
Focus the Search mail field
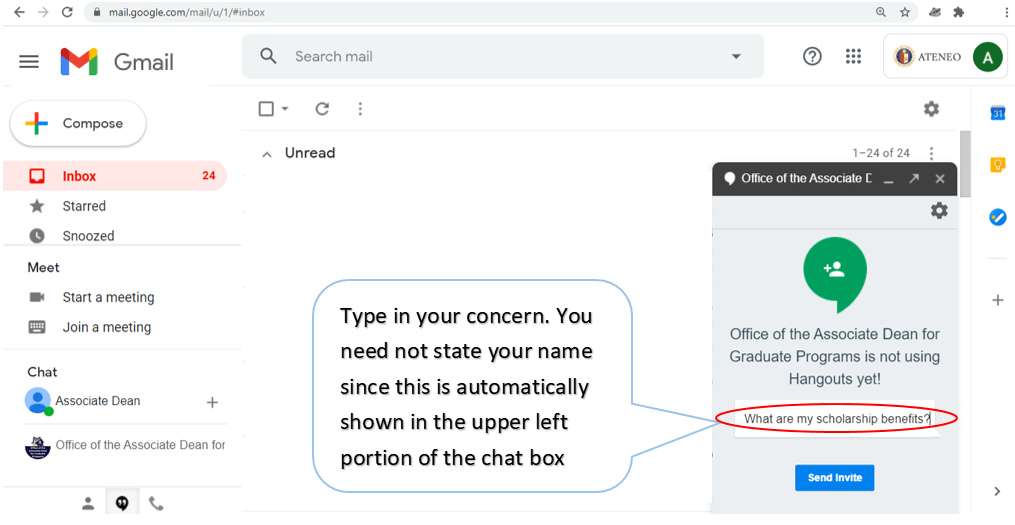pos(502,56)
